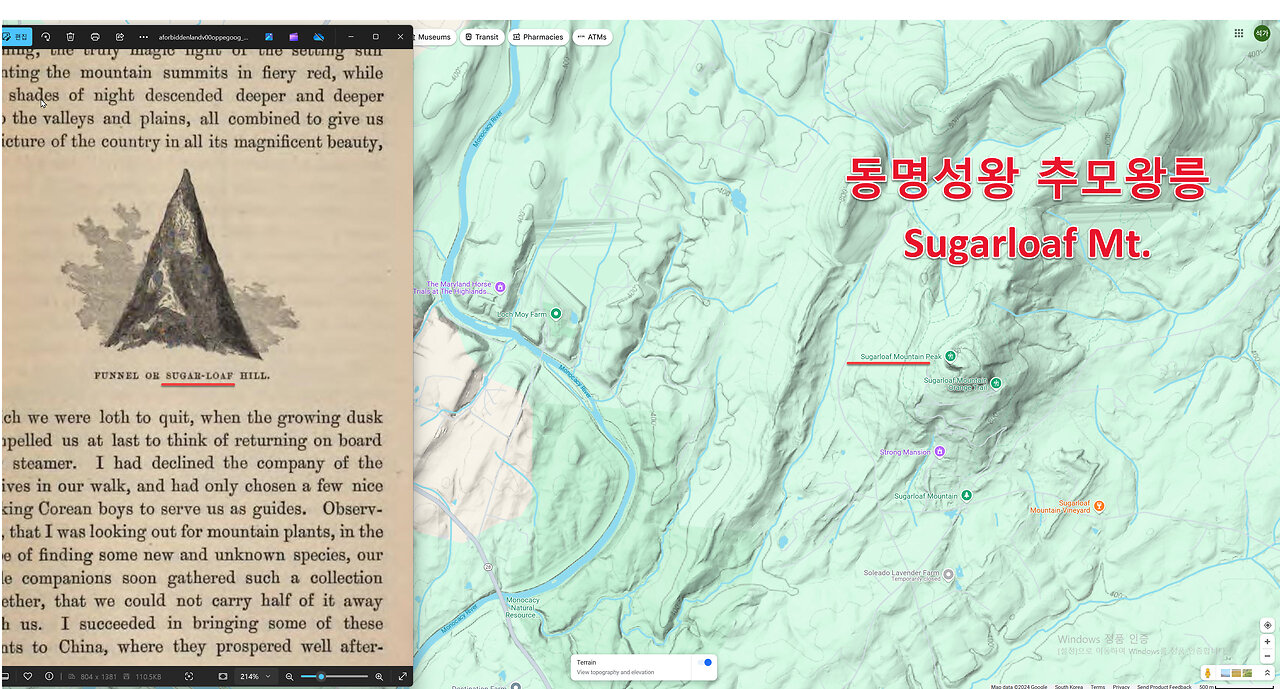
Task: Zoom in photo with plus magnifier
Action: click(379, 677)
